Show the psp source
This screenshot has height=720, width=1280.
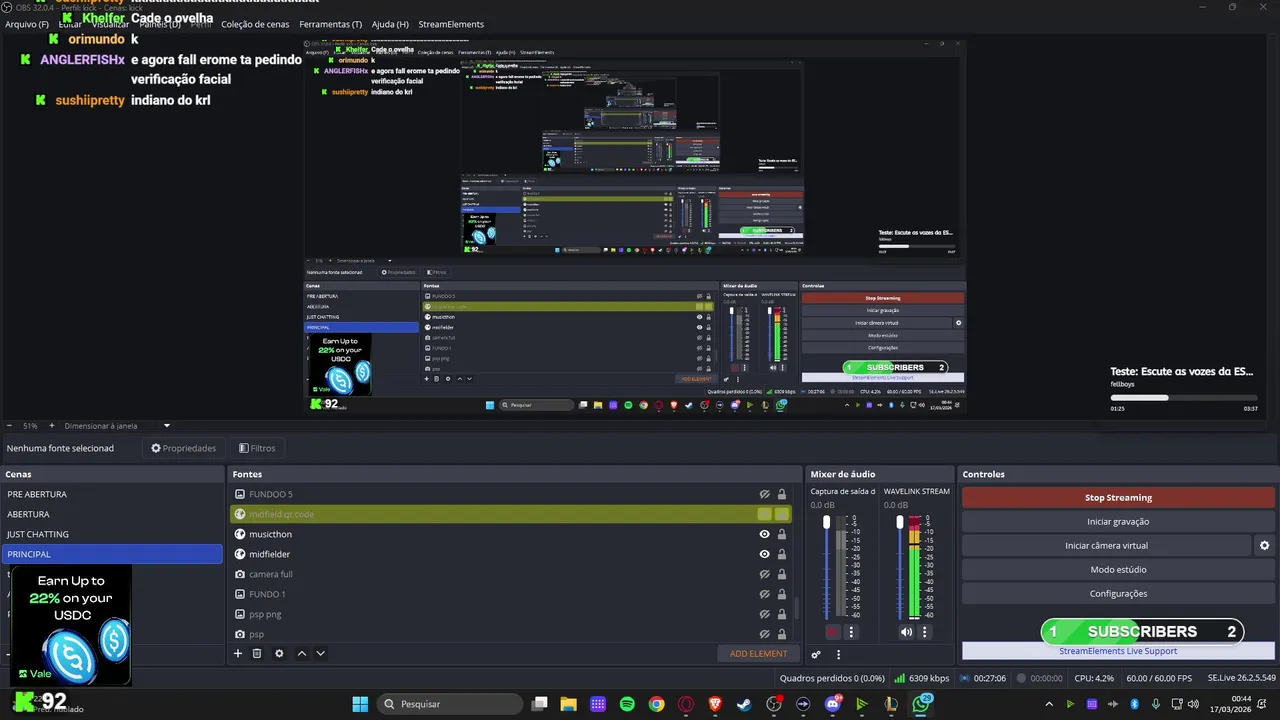point(764,634)
